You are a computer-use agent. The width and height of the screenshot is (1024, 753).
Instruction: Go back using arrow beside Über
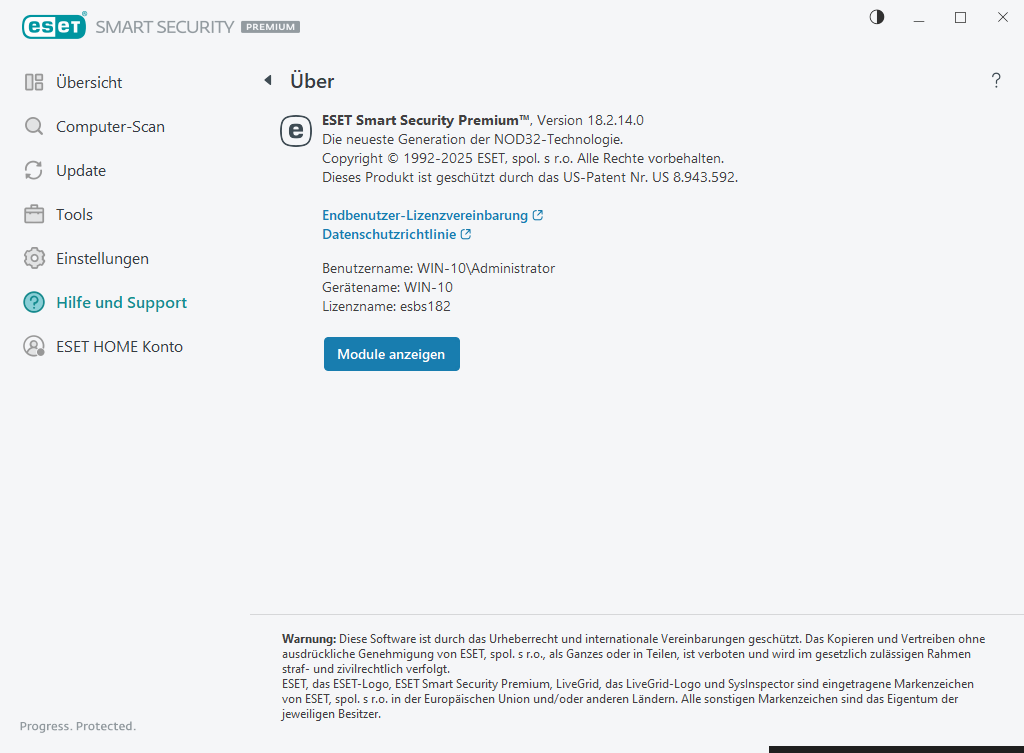268,80
